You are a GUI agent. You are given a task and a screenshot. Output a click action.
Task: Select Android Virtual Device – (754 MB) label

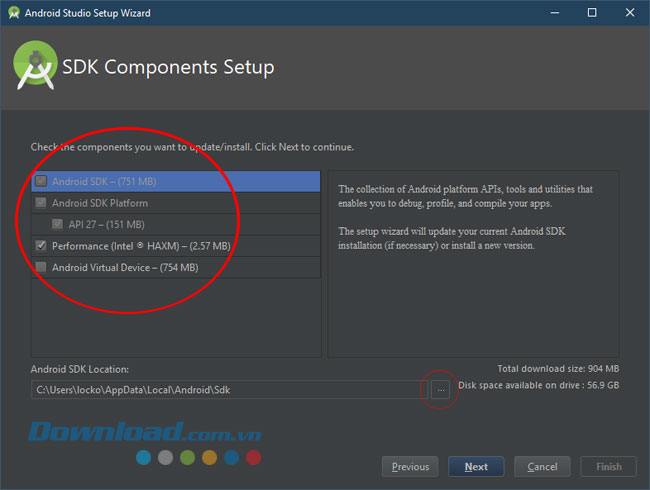coord(125,268)
